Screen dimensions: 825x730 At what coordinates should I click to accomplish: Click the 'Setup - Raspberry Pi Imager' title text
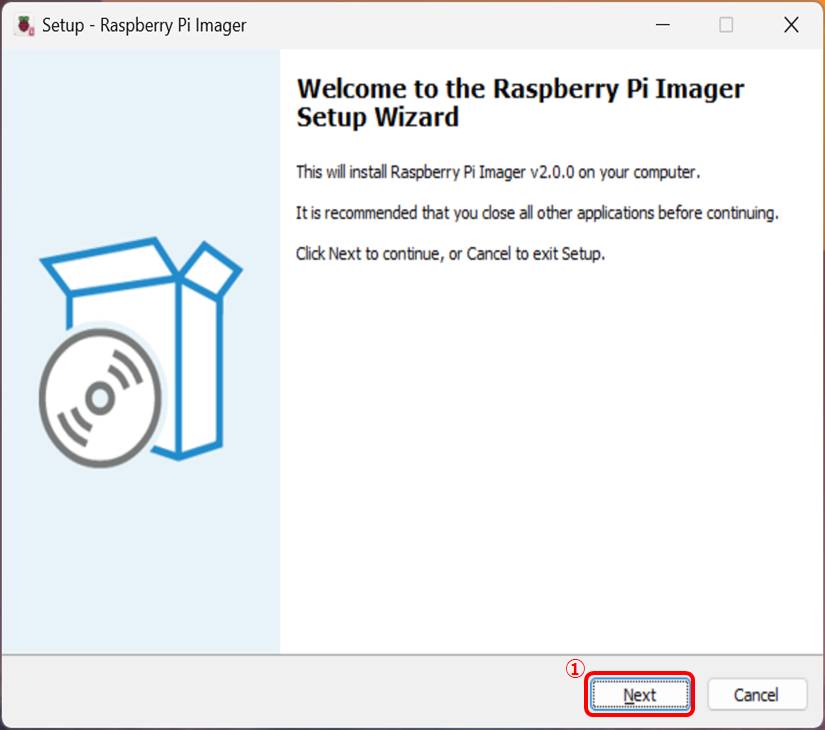[144, 25]
